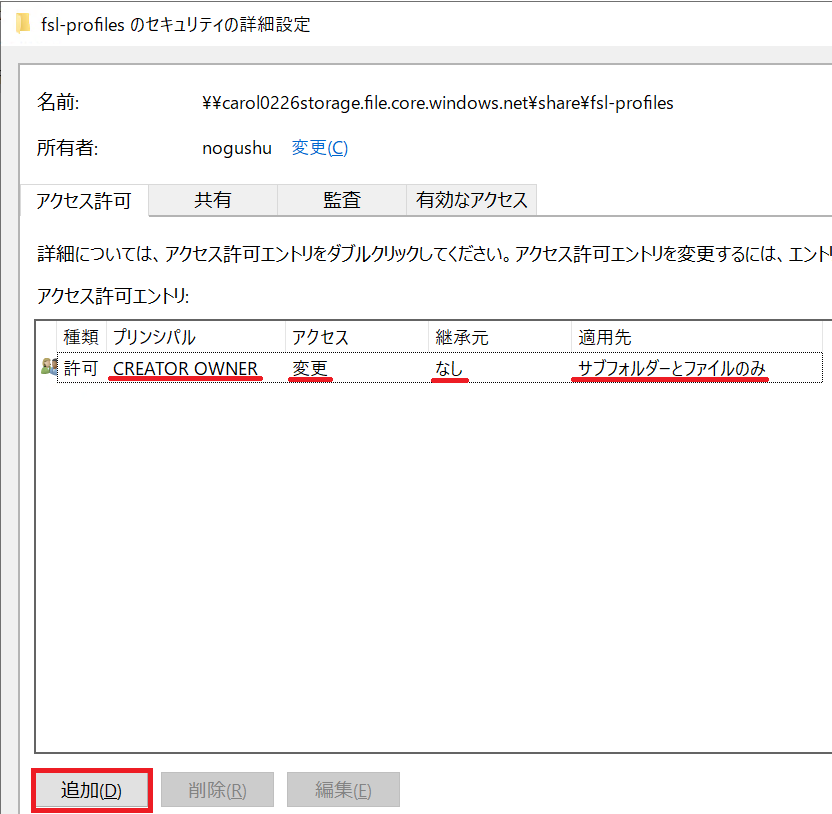
Task: Sort by the プリンシパル column header
Action: [x=196, y=337]
